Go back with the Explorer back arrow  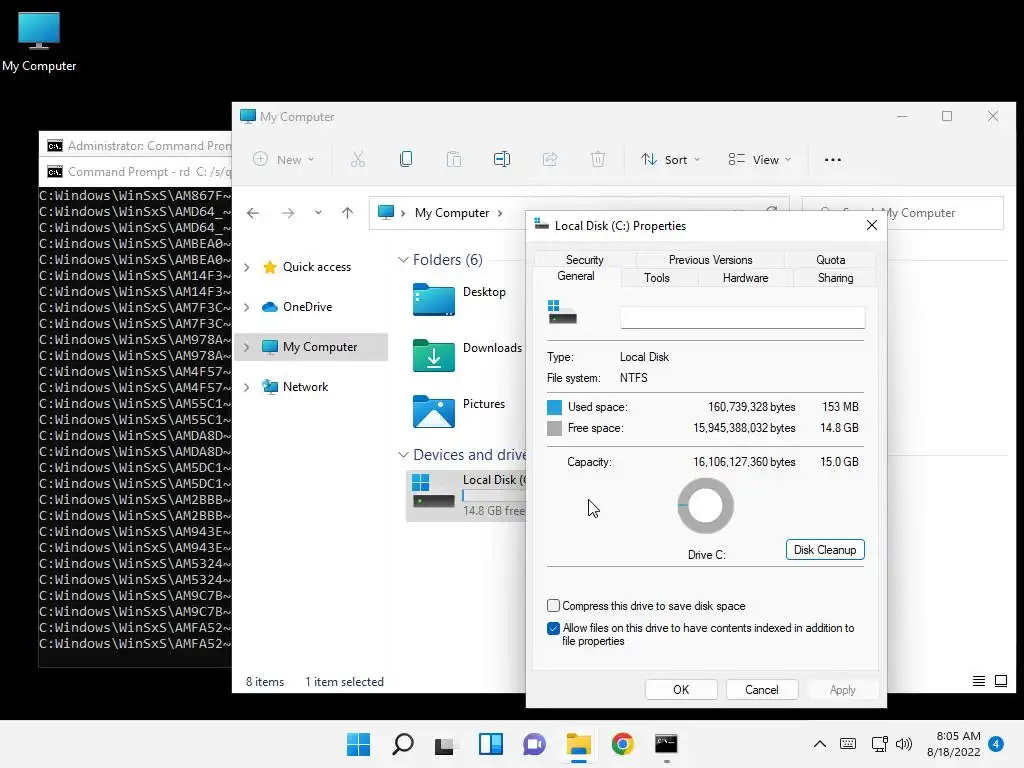(253, 213)
